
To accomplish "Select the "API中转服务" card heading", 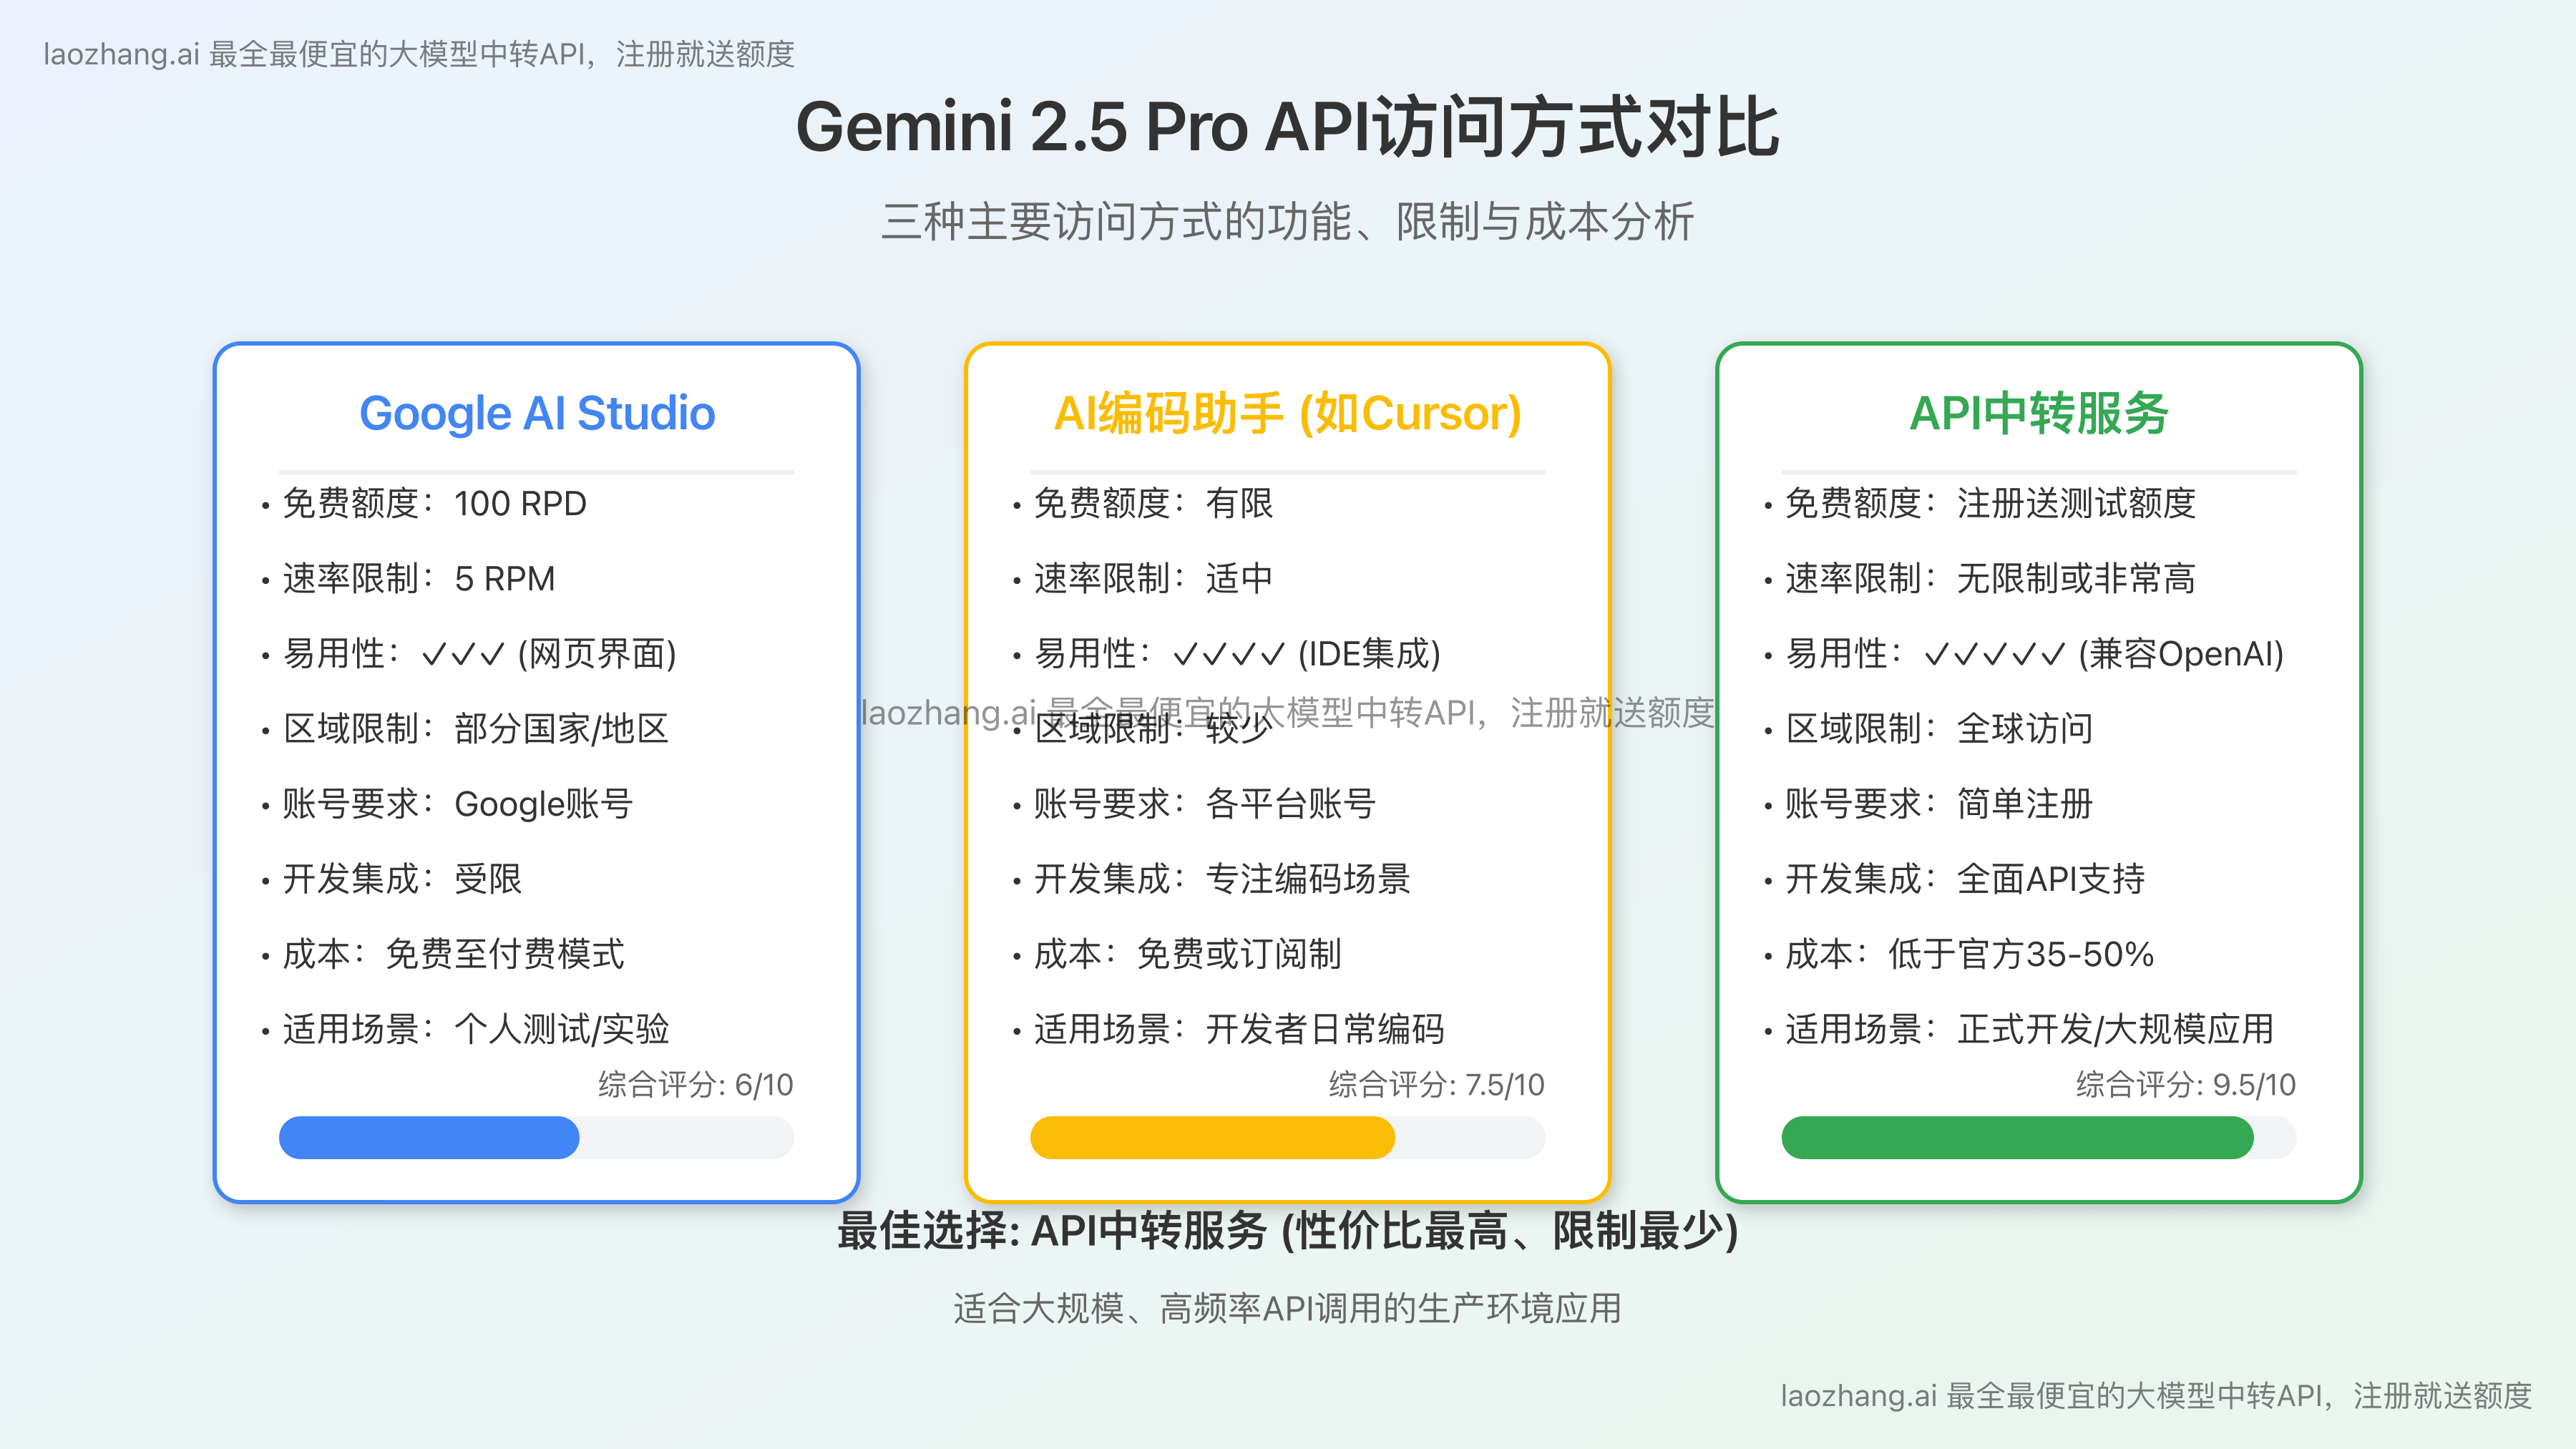I will [2039, 413].
